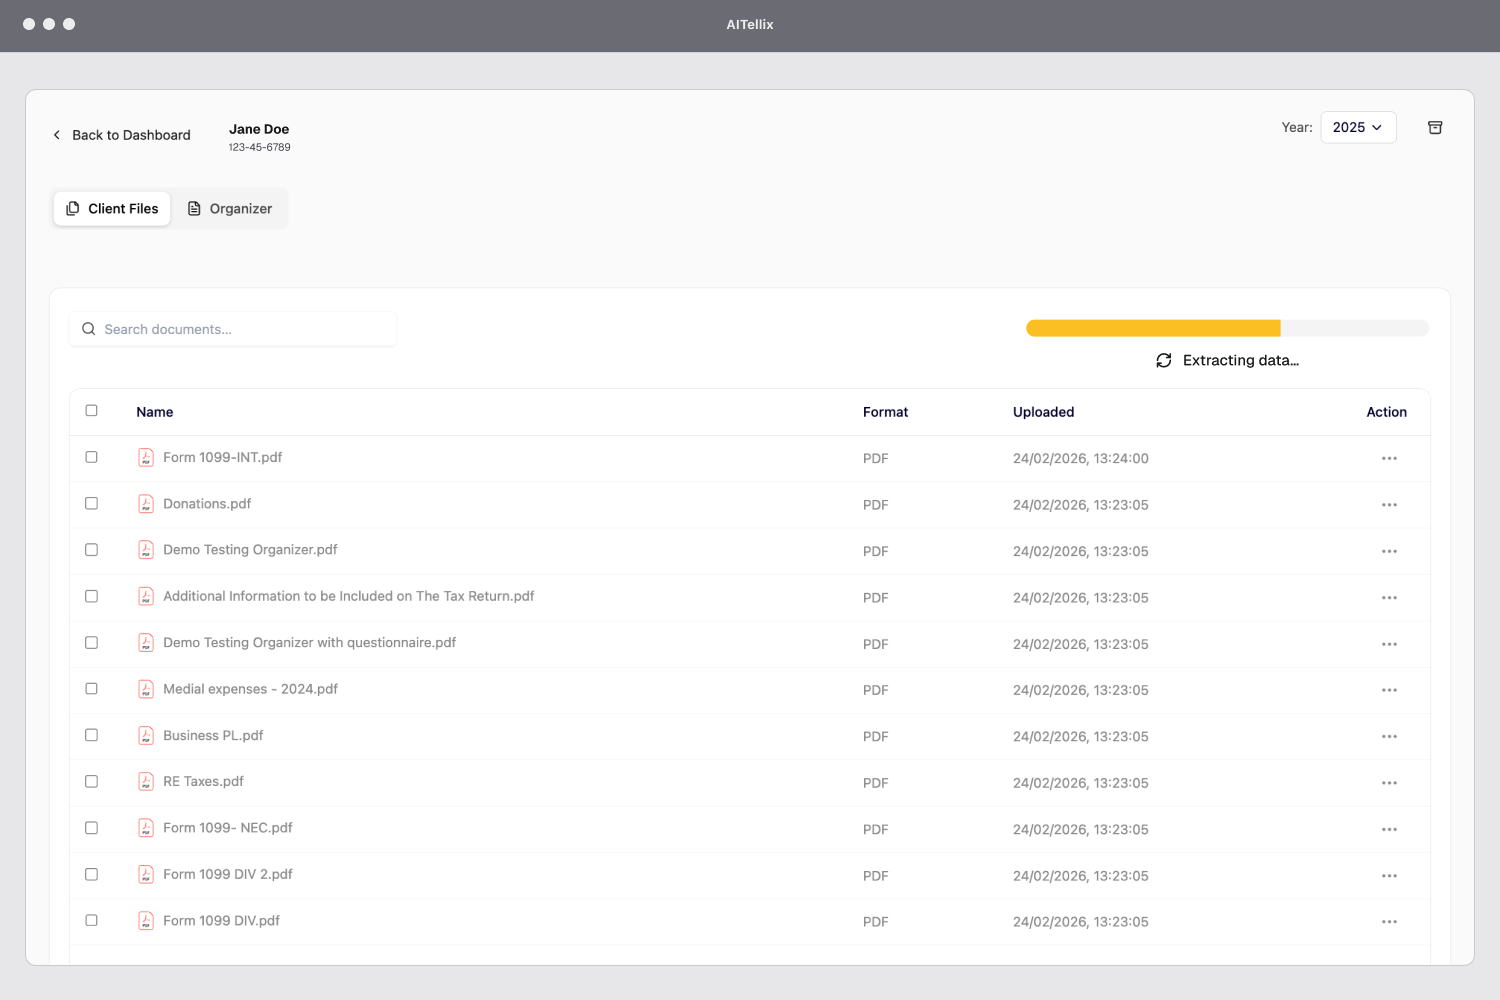Click the refresh icon beside Extracting data
The image size is (1500, 1000).
[1163, 360]
